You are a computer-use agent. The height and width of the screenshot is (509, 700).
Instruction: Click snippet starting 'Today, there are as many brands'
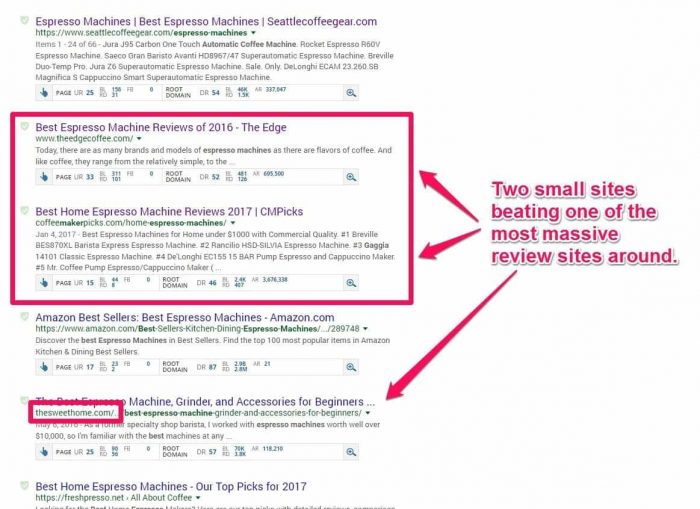213,156
